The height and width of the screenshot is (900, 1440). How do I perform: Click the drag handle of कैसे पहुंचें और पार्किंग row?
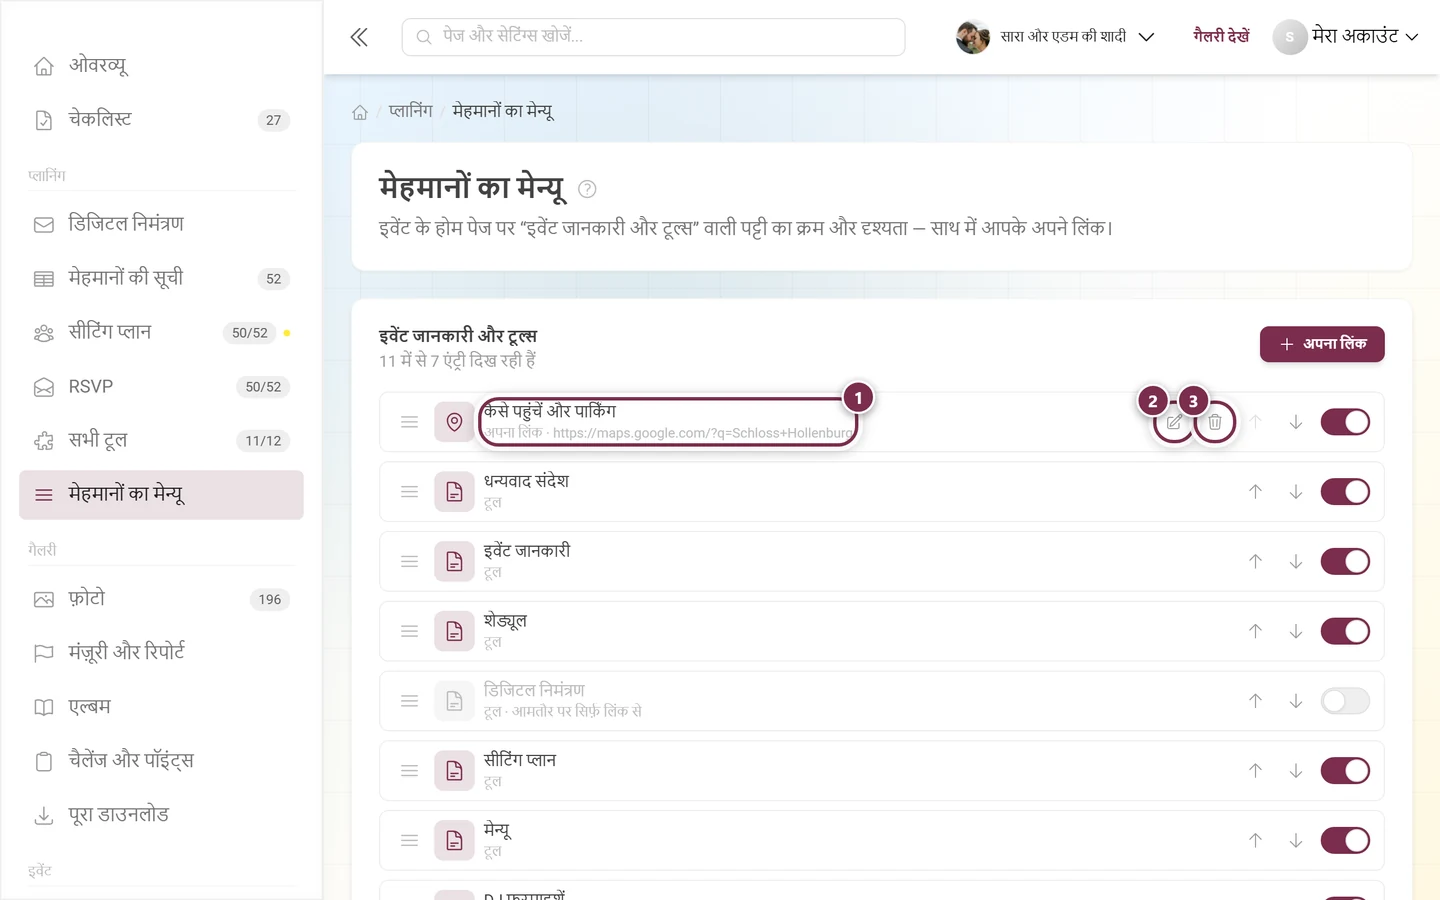click(x=409, y=422)
